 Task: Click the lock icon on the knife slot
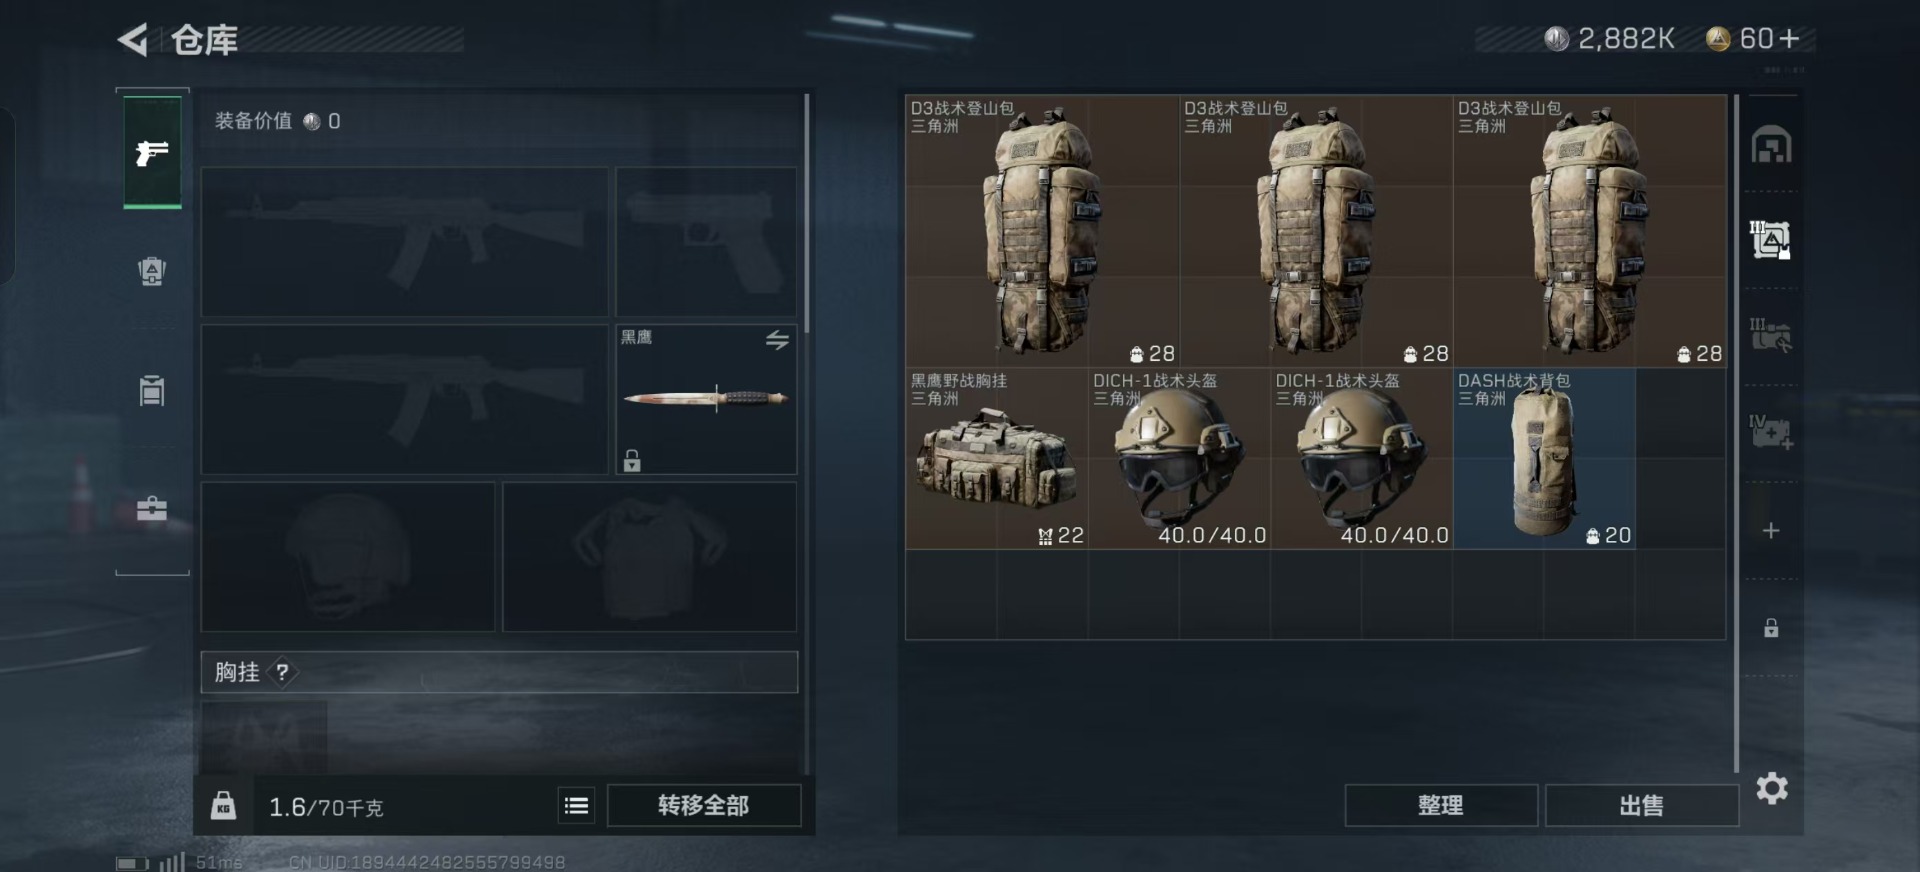tap(632, 461)
